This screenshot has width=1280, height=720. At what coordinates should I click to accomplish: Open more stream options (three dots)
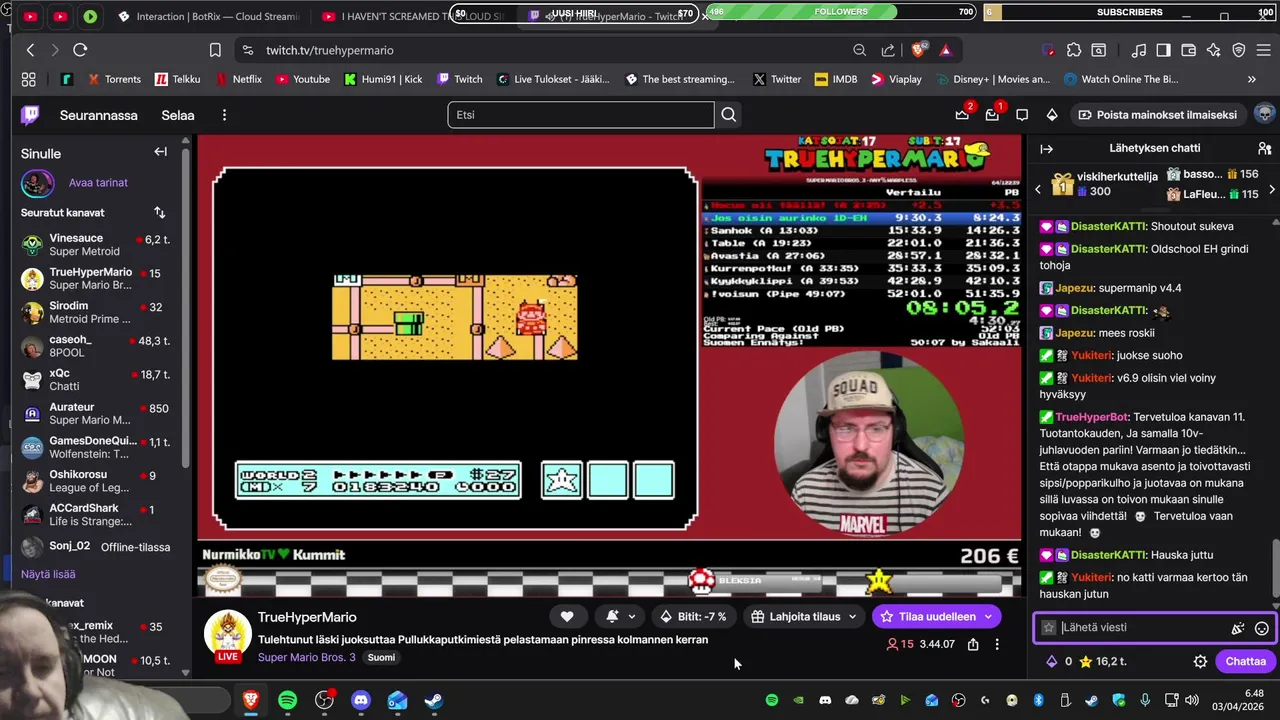point(997,644)
